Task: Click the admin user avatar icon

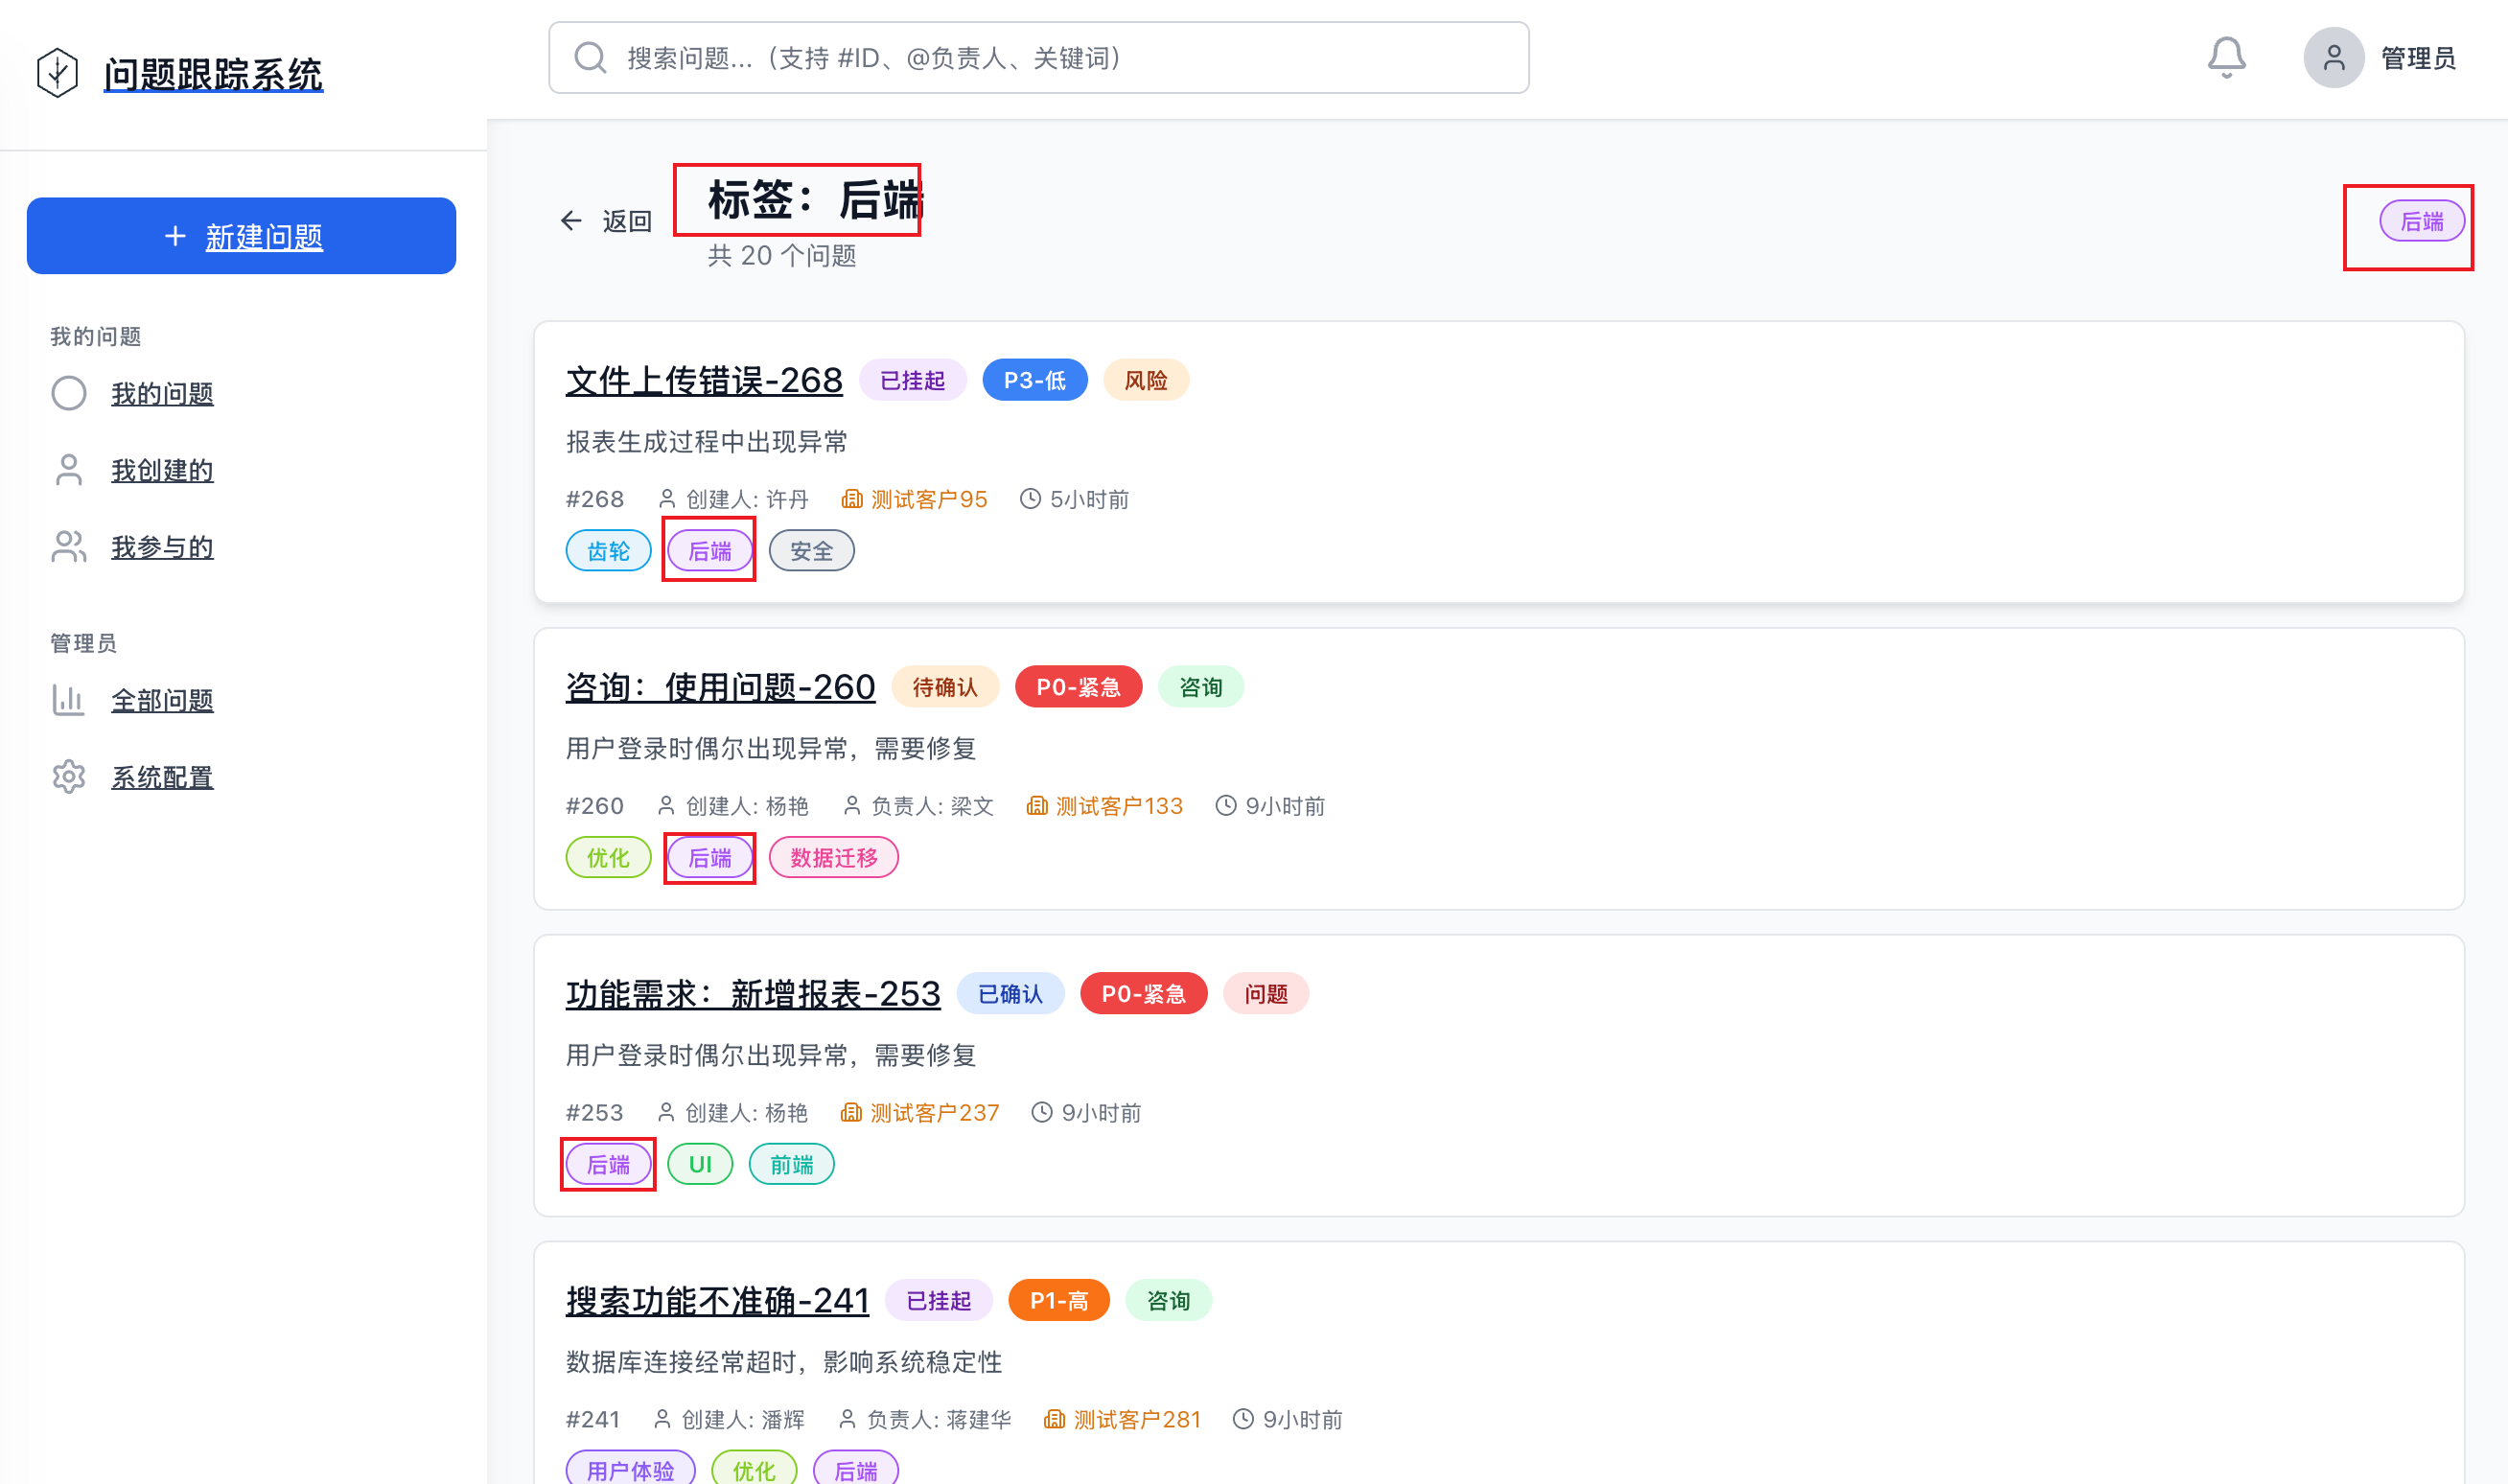Action: (x=2333, y=58)
